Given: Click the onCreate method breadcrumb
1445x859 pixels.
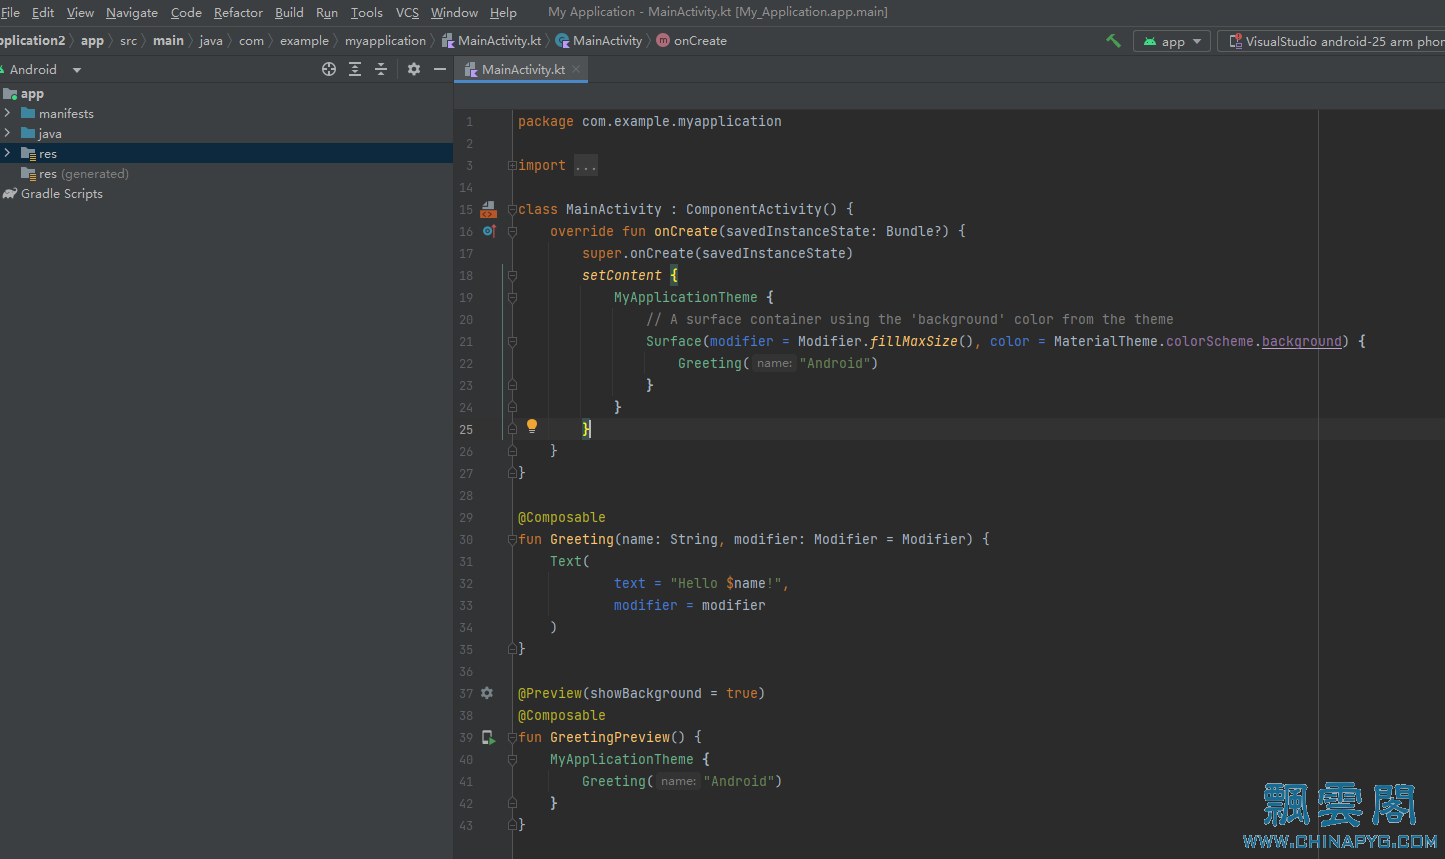Looking at the screenshot, I should click(691, 41).
